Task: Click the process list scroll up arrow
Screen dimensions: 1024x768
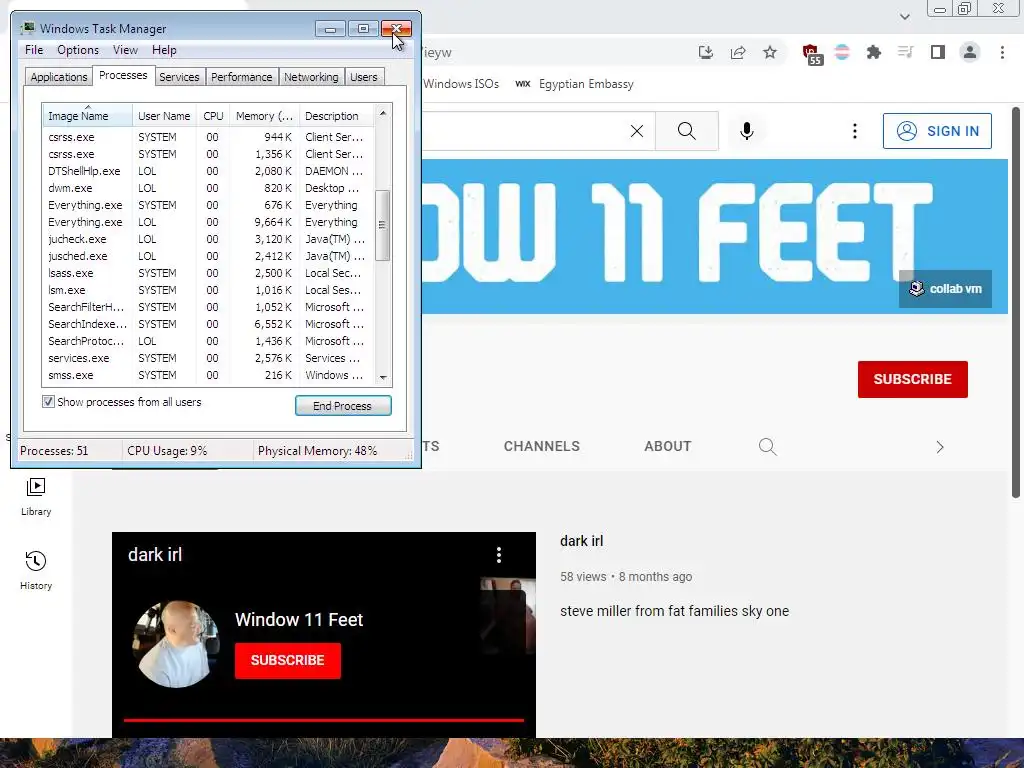Action: tap(383, 114)
